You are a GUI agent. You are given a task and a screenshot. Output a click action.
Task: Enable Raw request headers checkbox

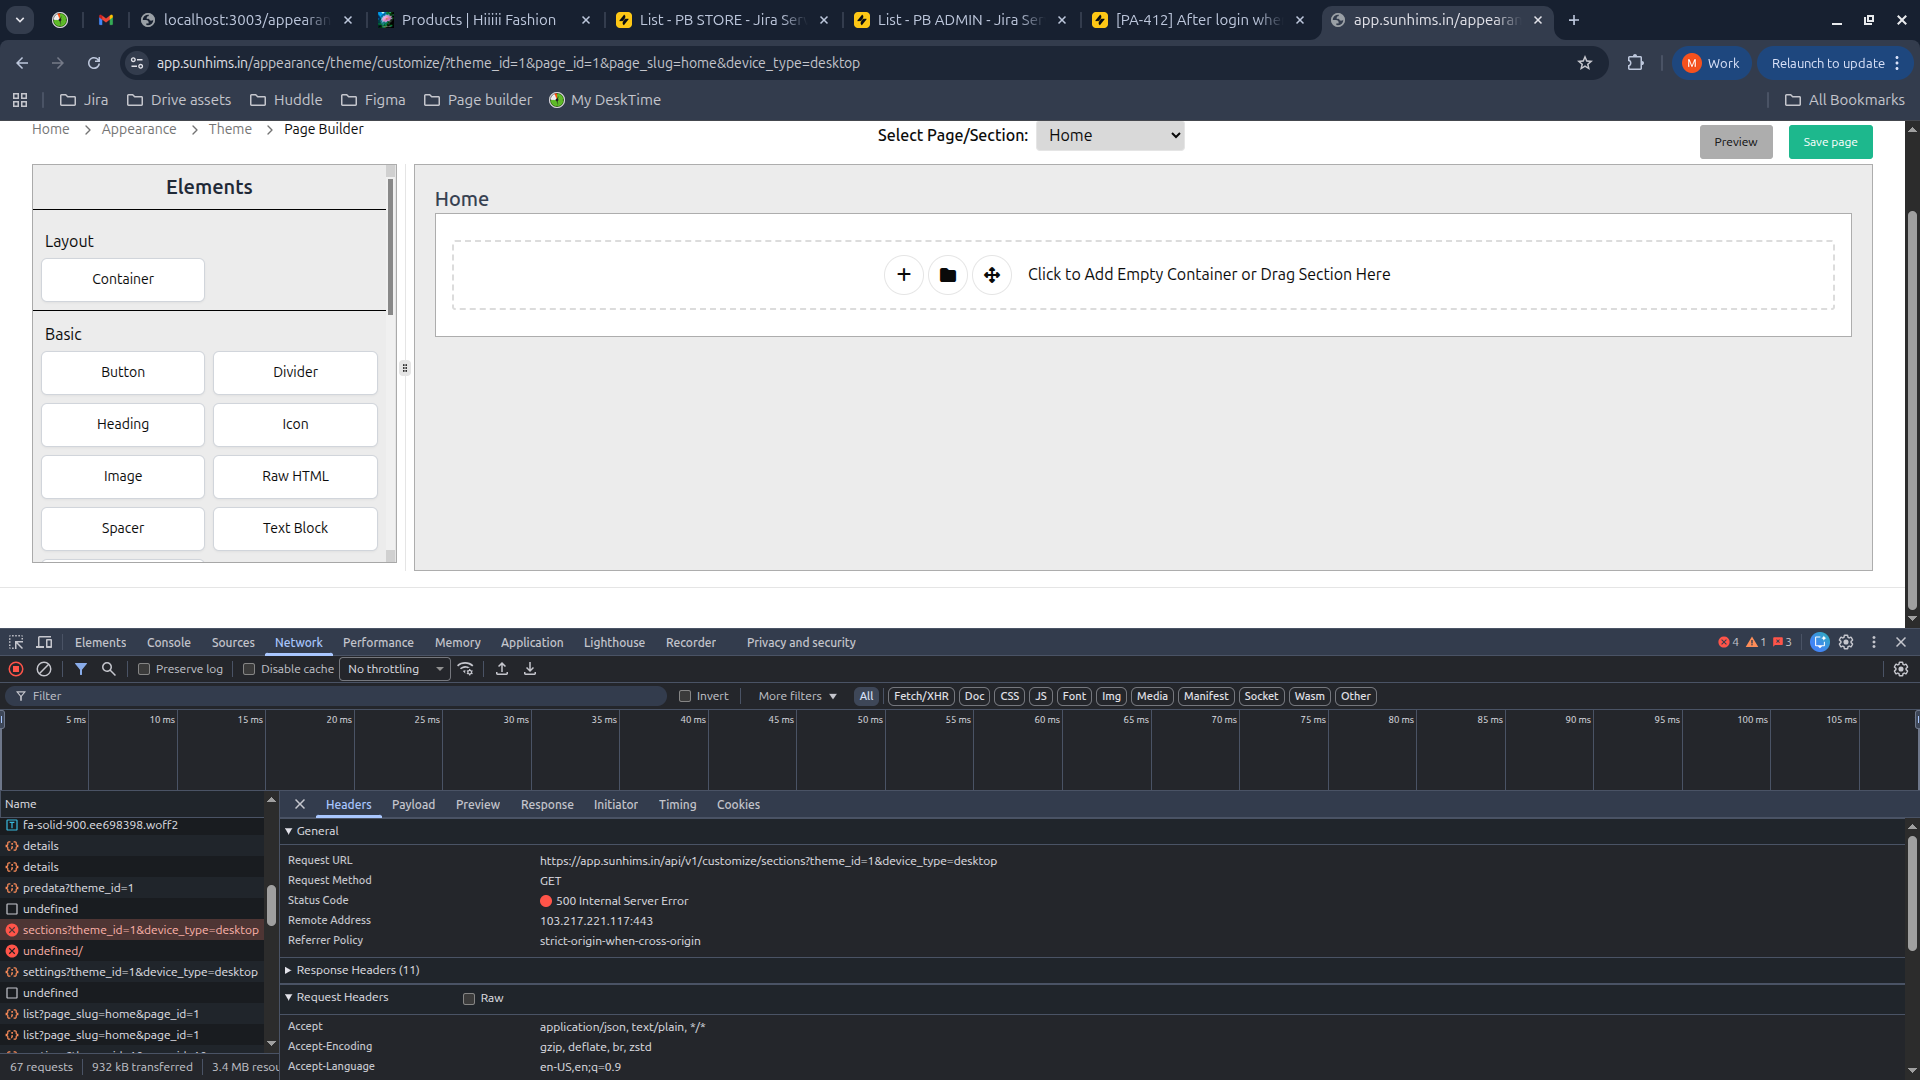(x=469, y=998)
